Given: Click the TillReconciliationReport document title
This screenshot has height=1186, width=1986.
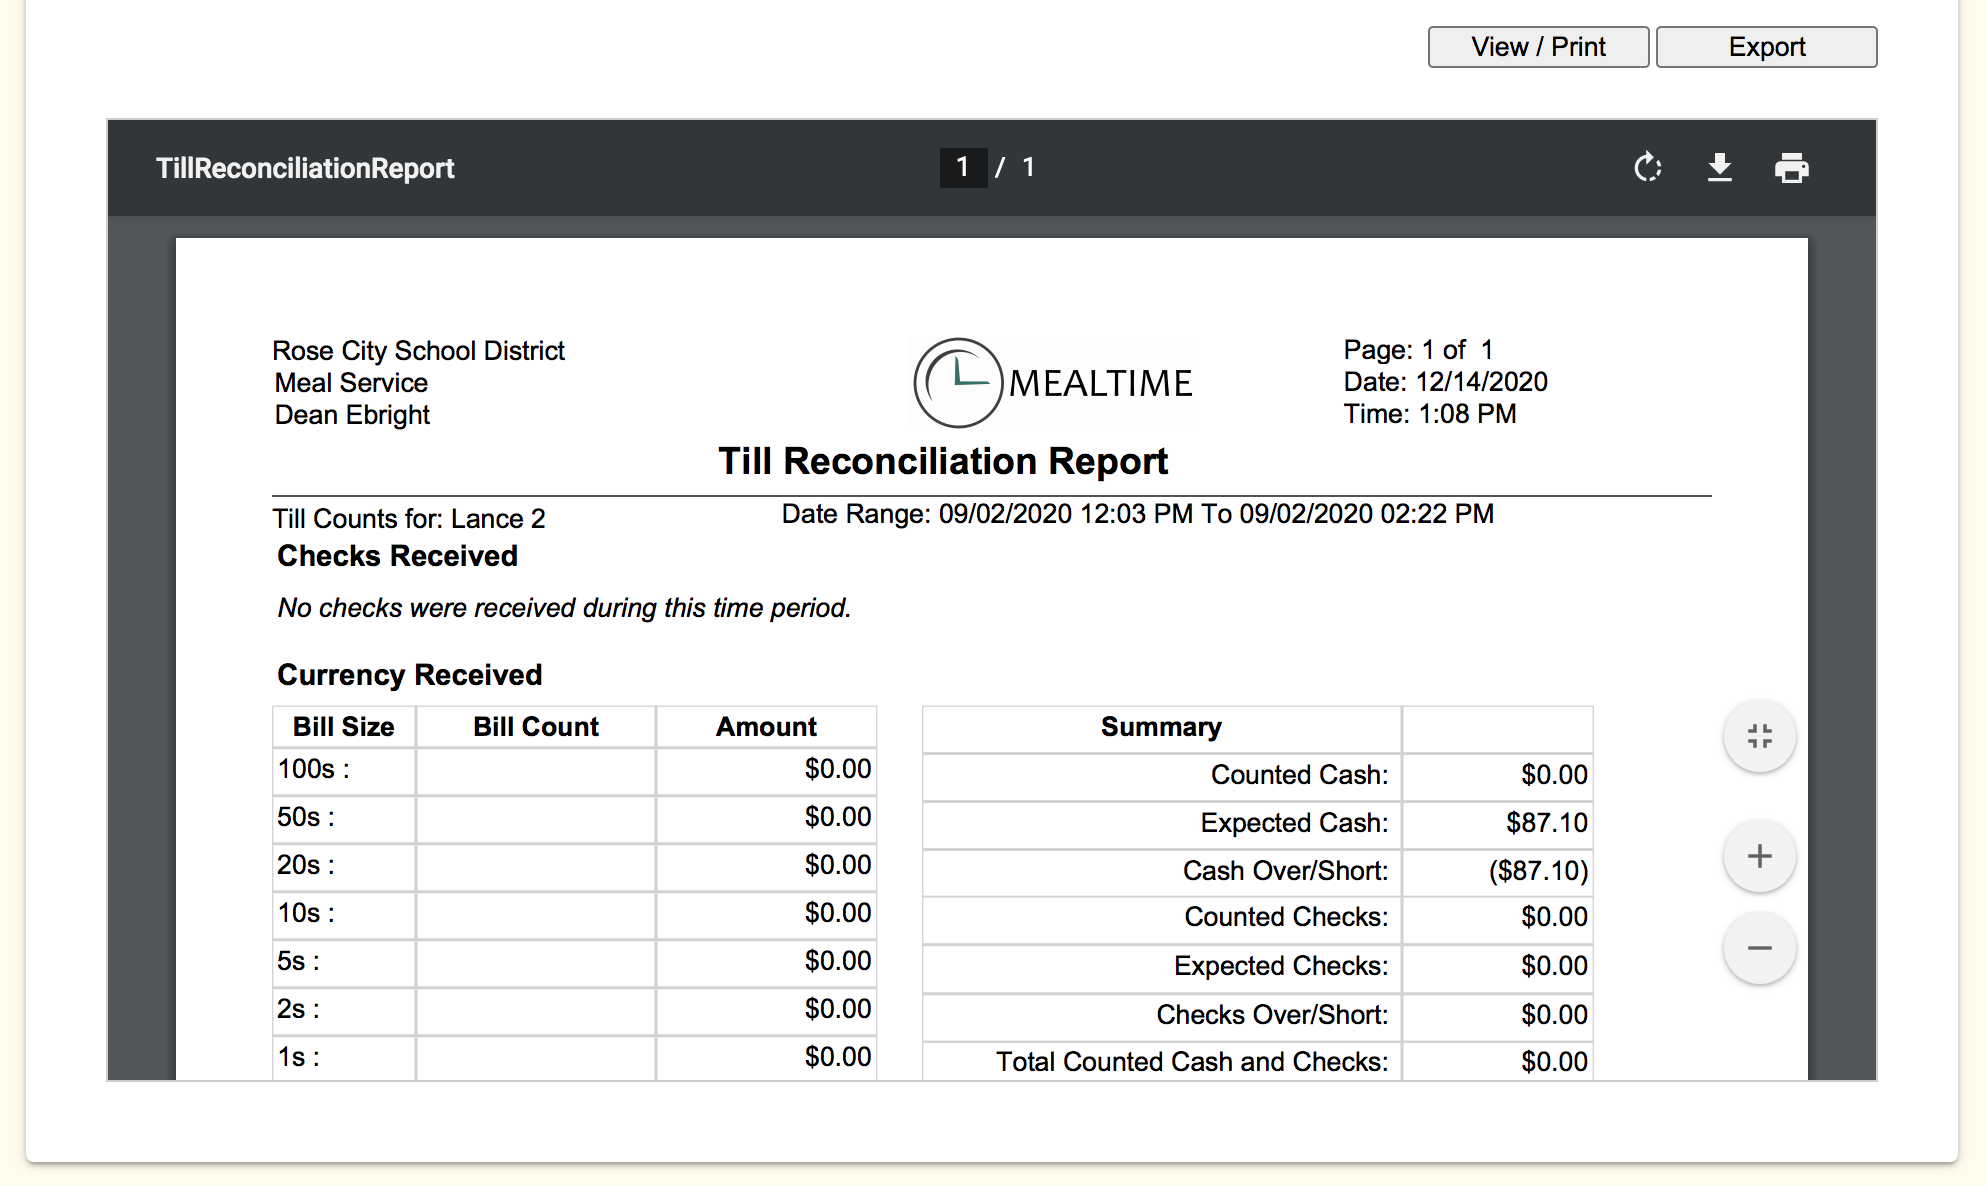Looking at the screenshot, I should click(305, 168).
